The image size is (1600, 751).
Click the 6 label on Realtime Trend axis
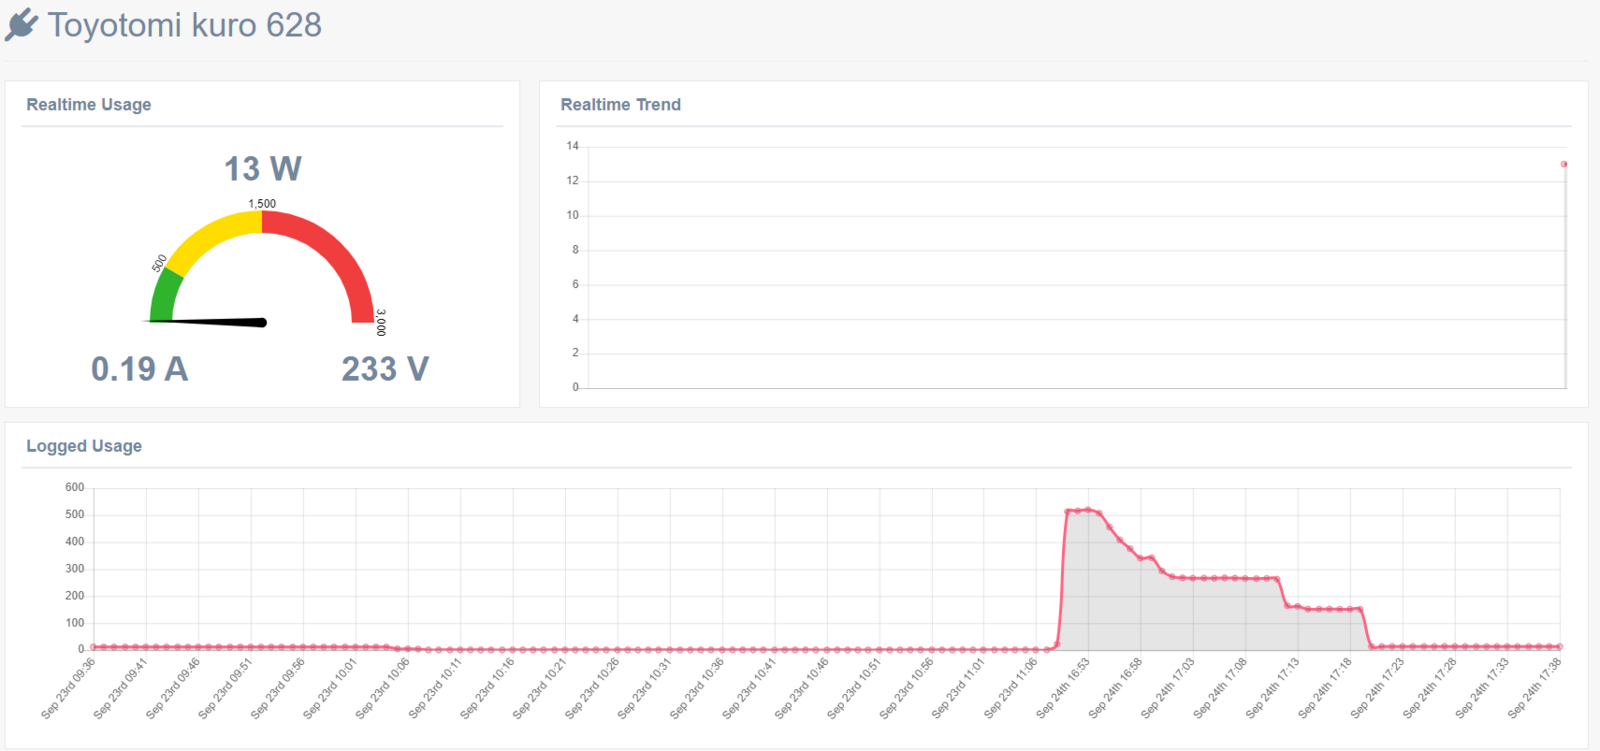575,284
